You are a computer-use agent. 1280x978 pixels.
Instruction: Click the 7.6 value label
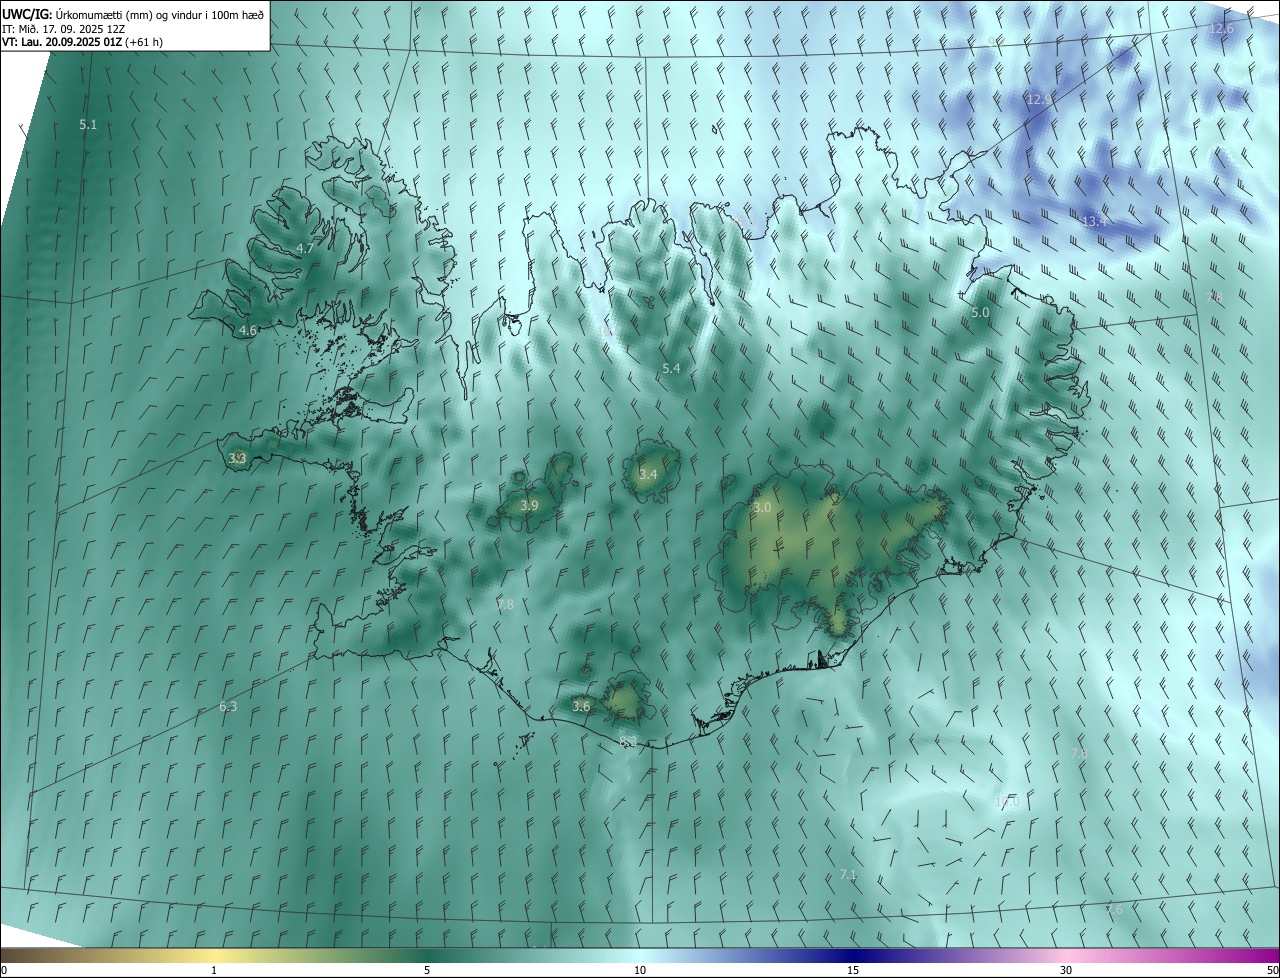(x=1115, y=909)
